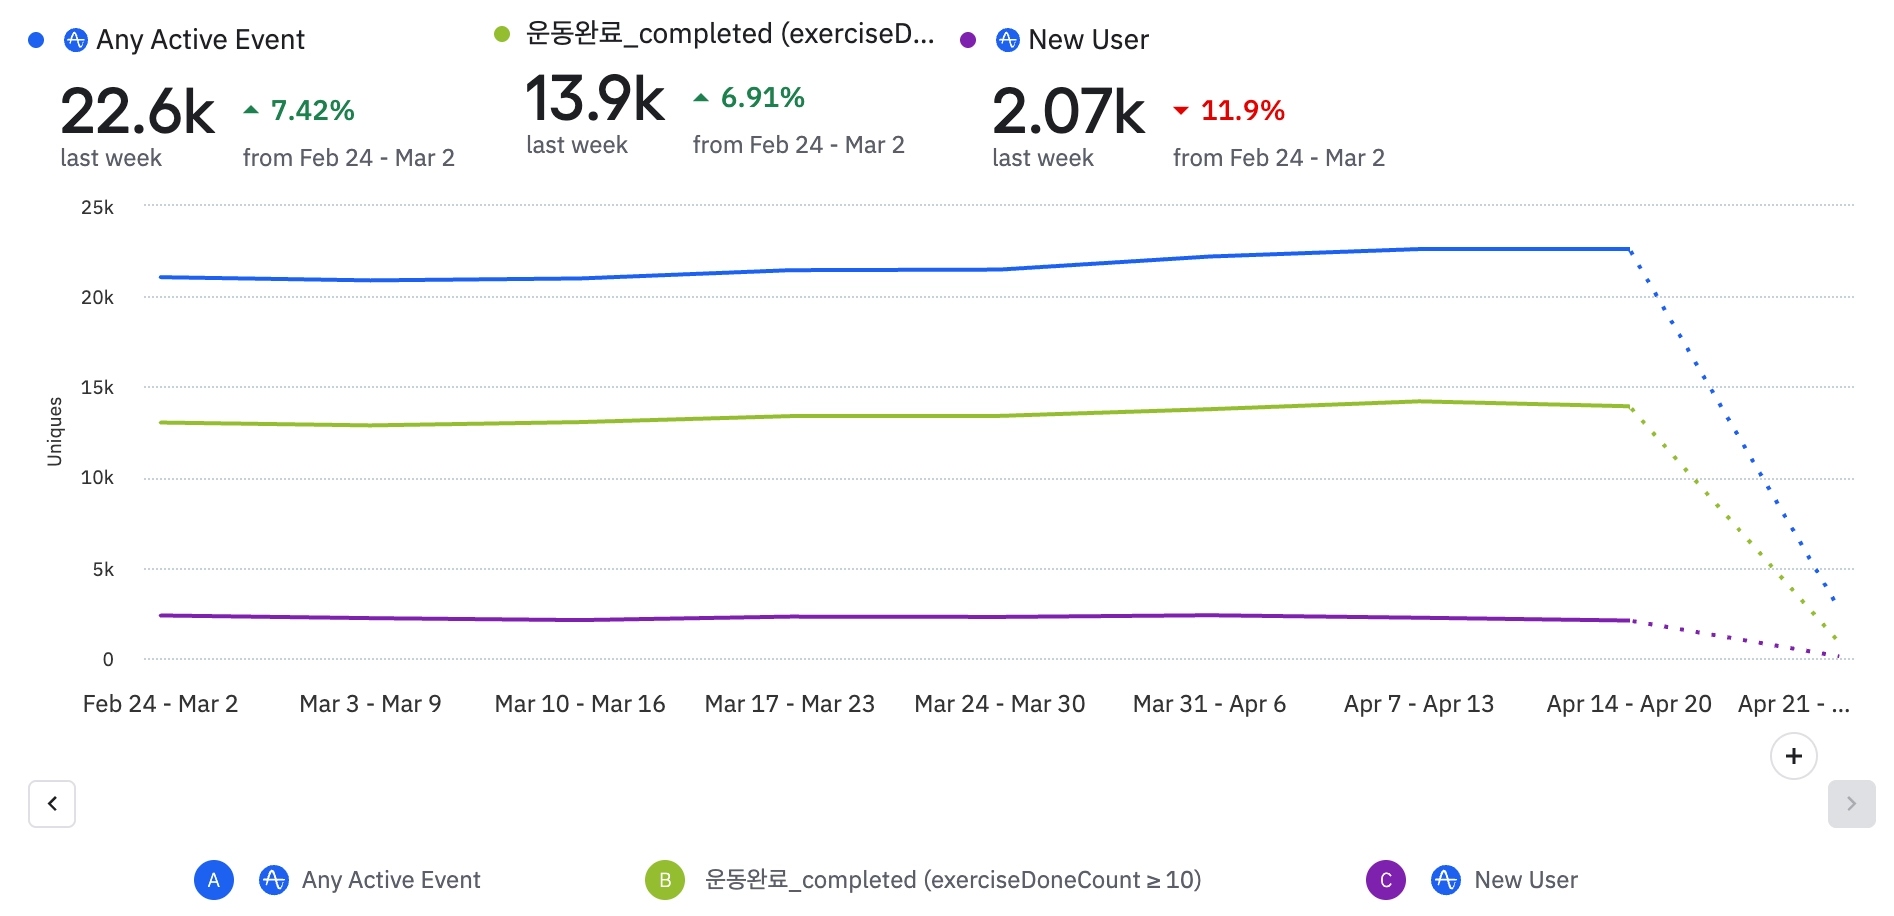Image resolution: width=1894 pixels, height=916 pixels.
Task: Click the blue dot next to Any Active Event
Action: (x=37, y=40)
